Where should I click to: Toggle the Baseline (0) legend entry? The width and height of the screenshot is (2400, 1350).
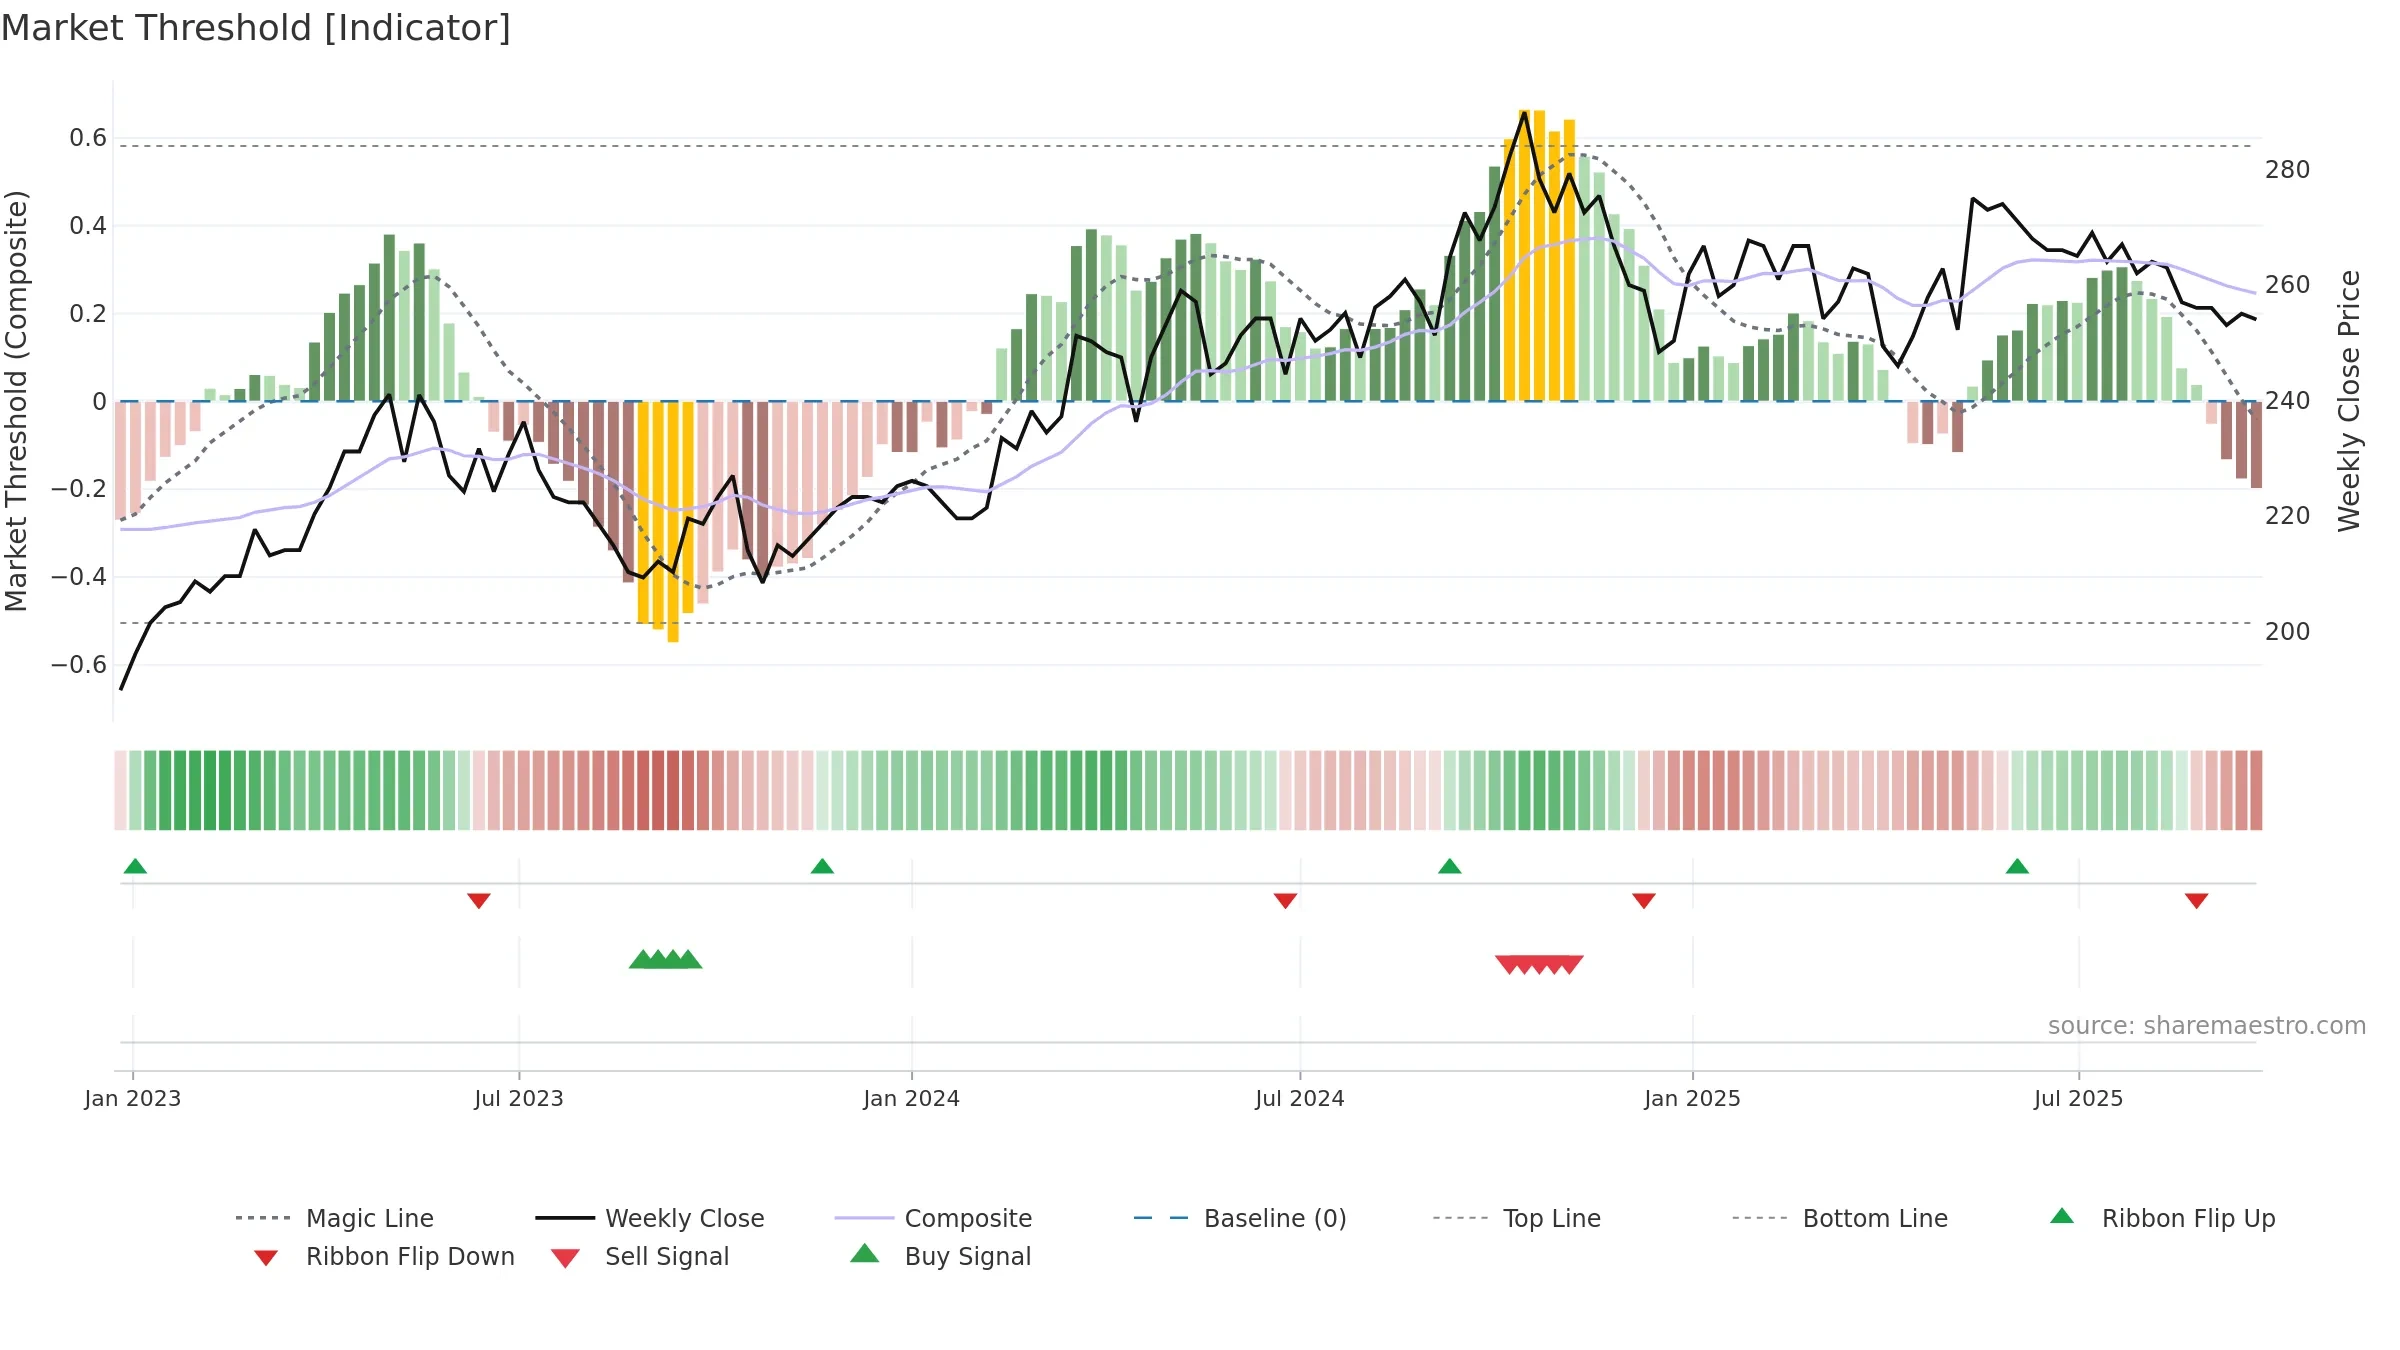point(1240,1218)
